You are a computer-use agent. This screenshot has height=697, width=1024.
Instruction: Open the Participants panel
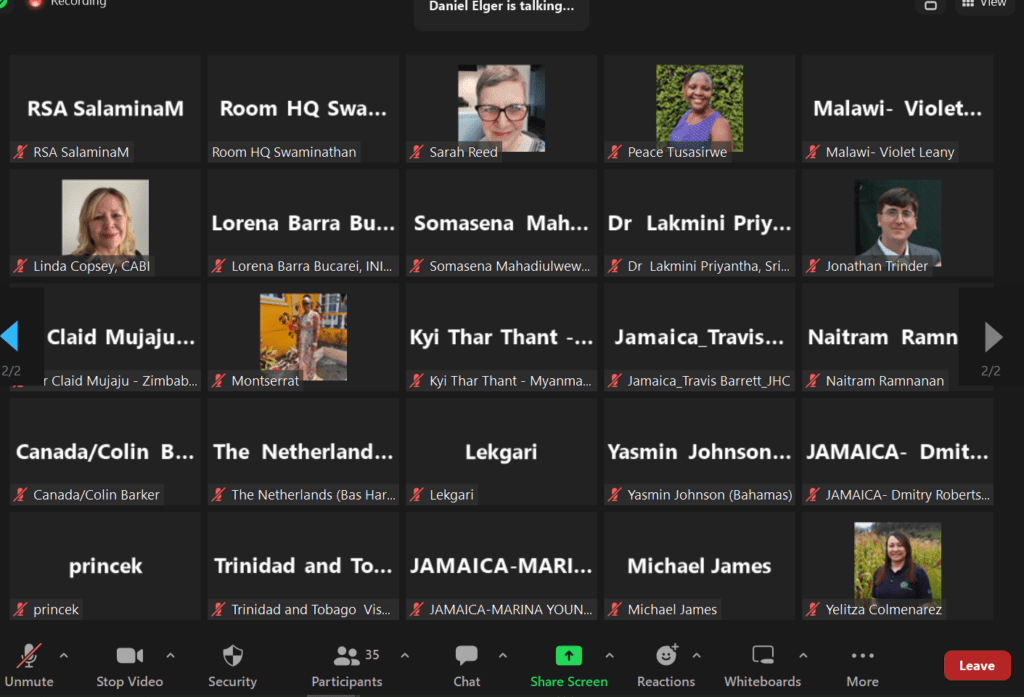point(347,656)
